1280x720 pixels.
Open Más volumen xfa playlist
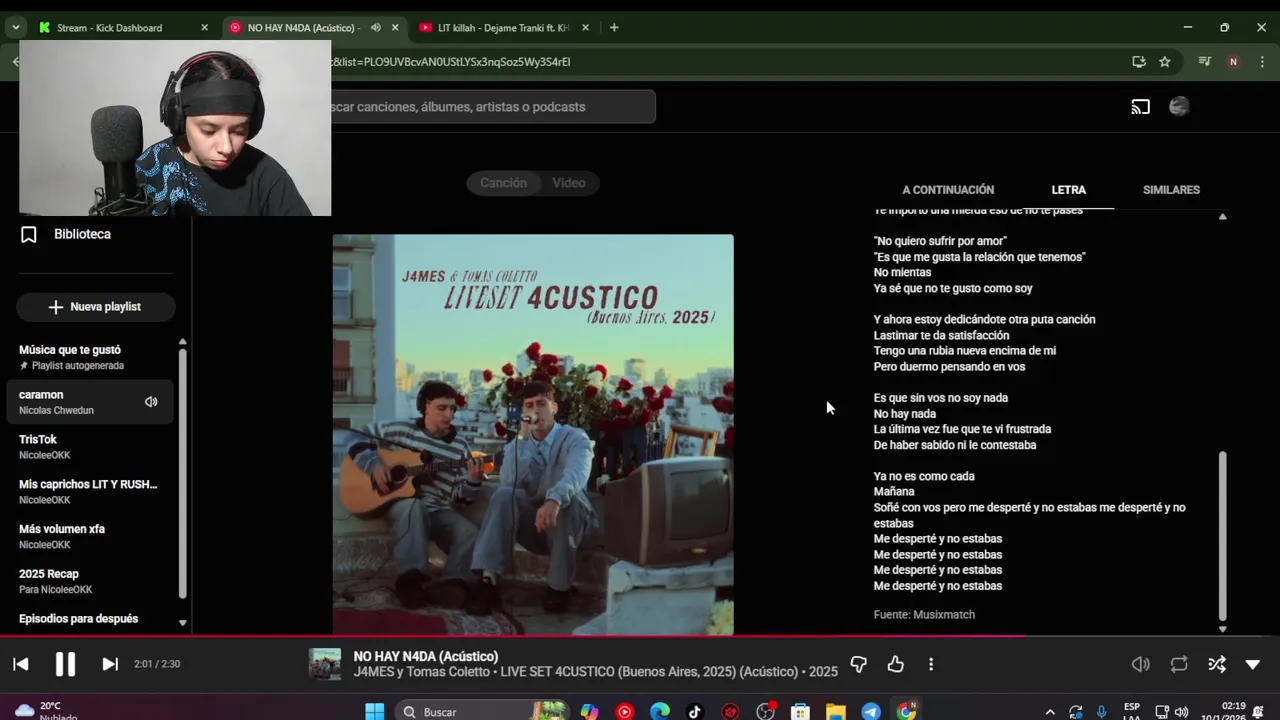[x=90, y=537]
